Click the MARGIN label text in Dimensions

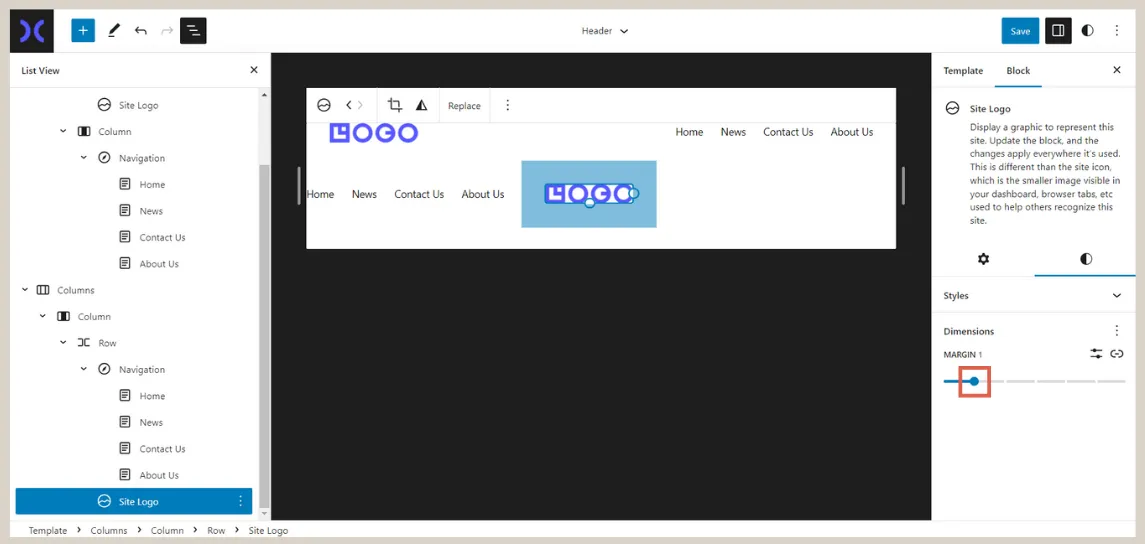[960, 354]
